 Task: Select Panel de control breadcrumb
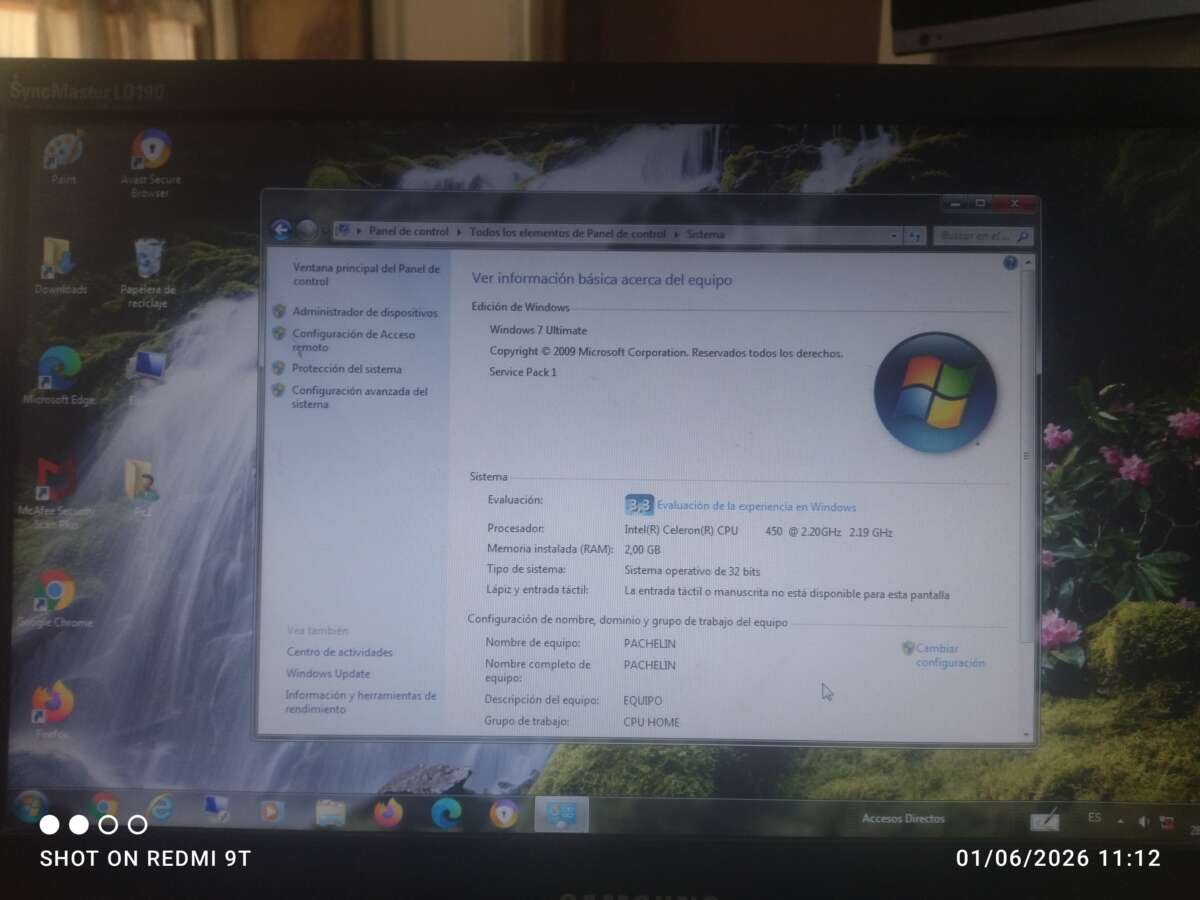click(408, 231)
